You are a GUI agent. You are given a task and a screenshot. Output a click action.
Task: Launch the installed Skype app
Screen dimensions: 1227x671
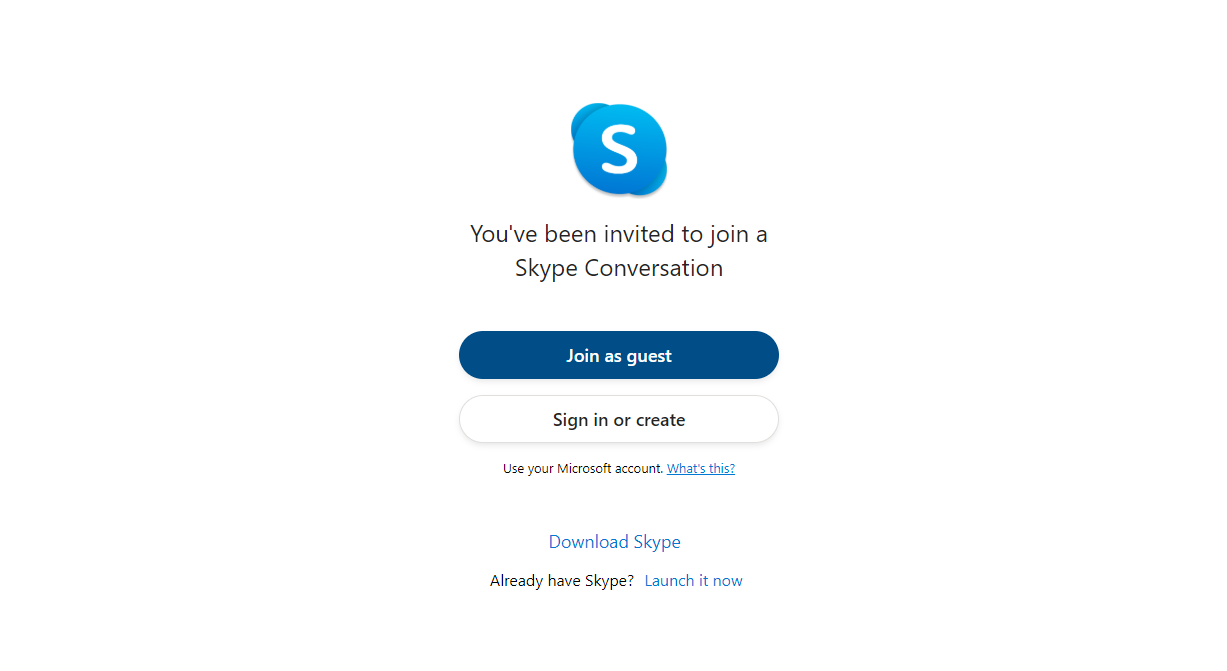[x=693, y=581]
